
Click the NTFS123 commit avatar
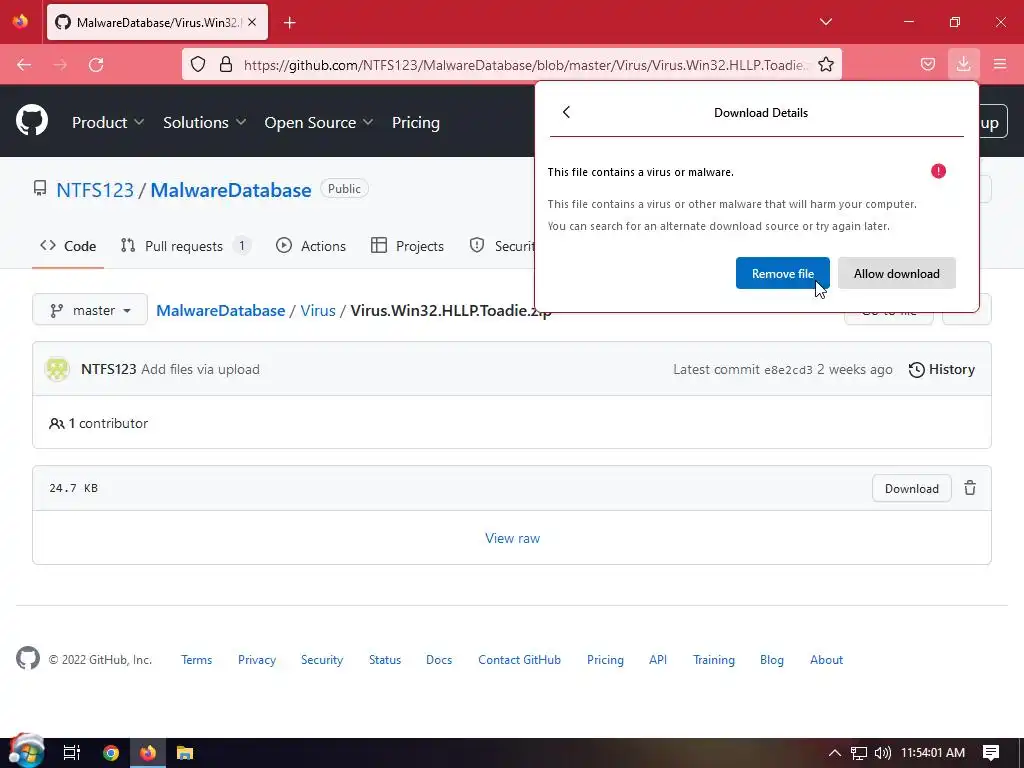pyautogui.click(x=57, y=369)
